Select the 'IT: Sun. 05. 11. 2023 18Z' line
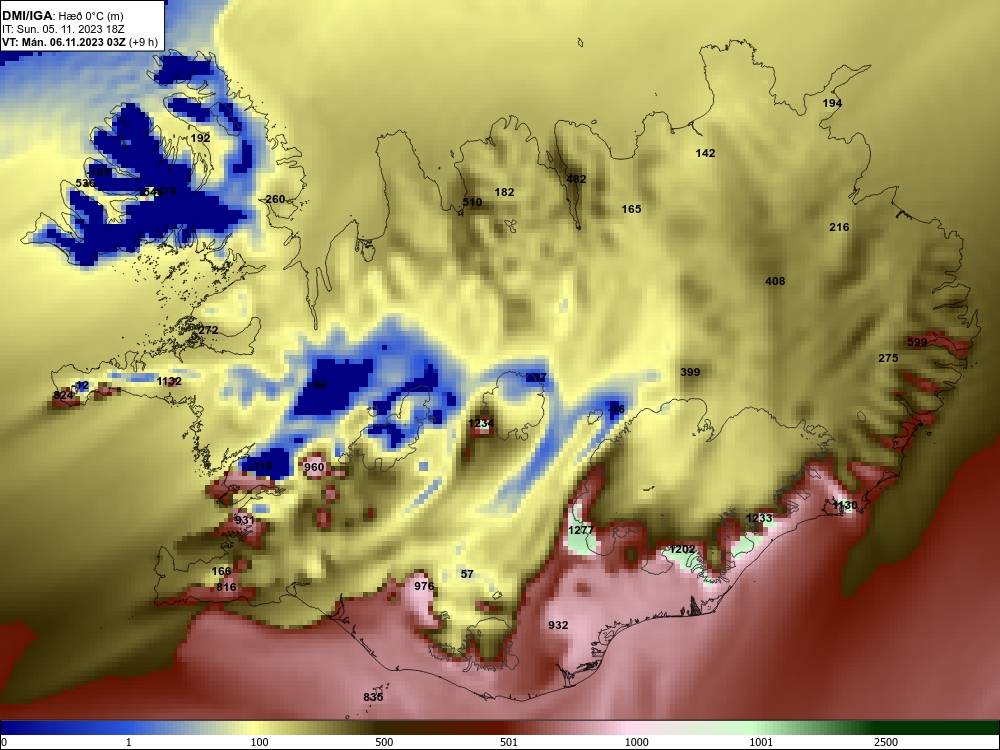Screen dimensions: 1000x750 (63, 29)
